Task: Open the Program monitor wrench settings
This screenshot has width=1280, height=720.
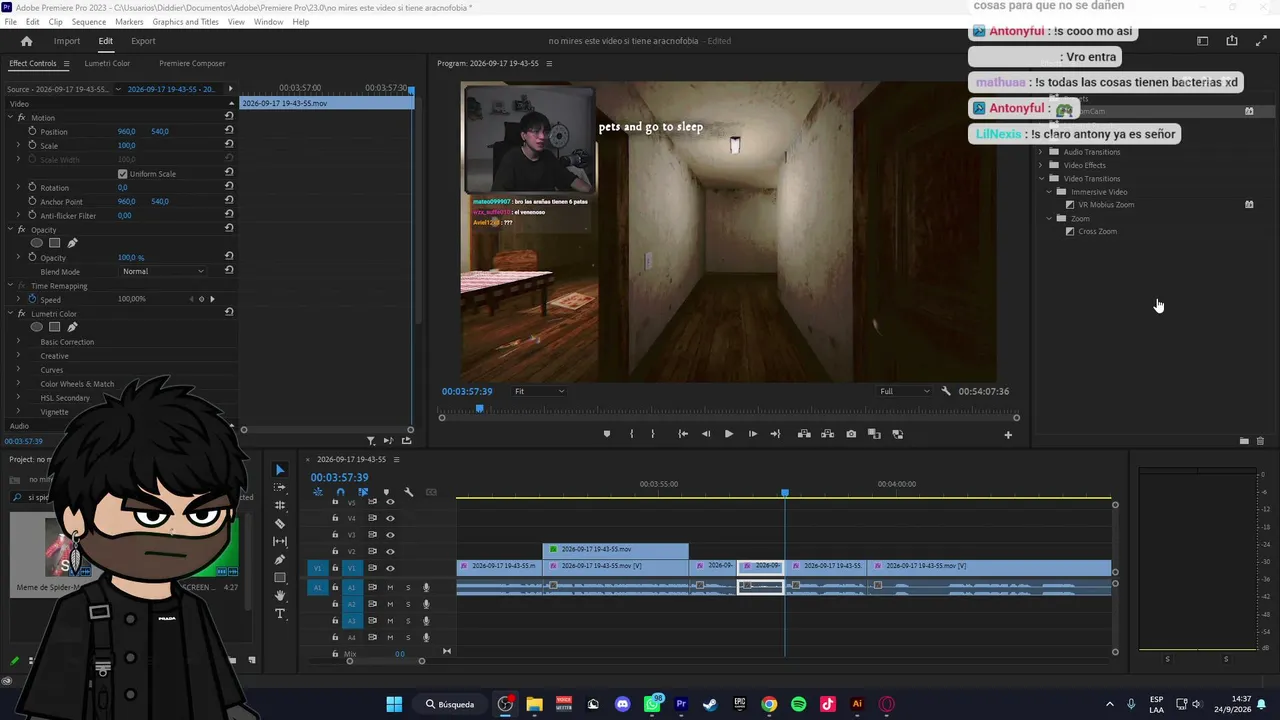Action: 946,391
